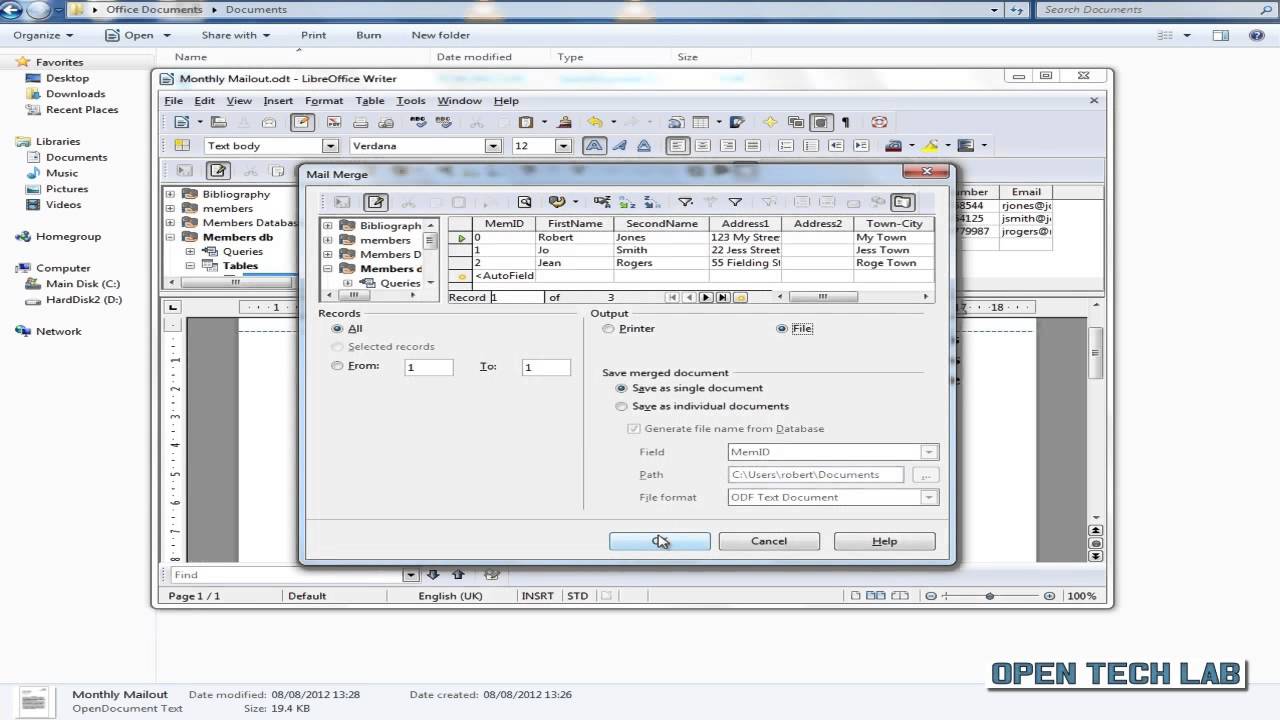Open the Field MemID dropdown

[x=929, y=452]
